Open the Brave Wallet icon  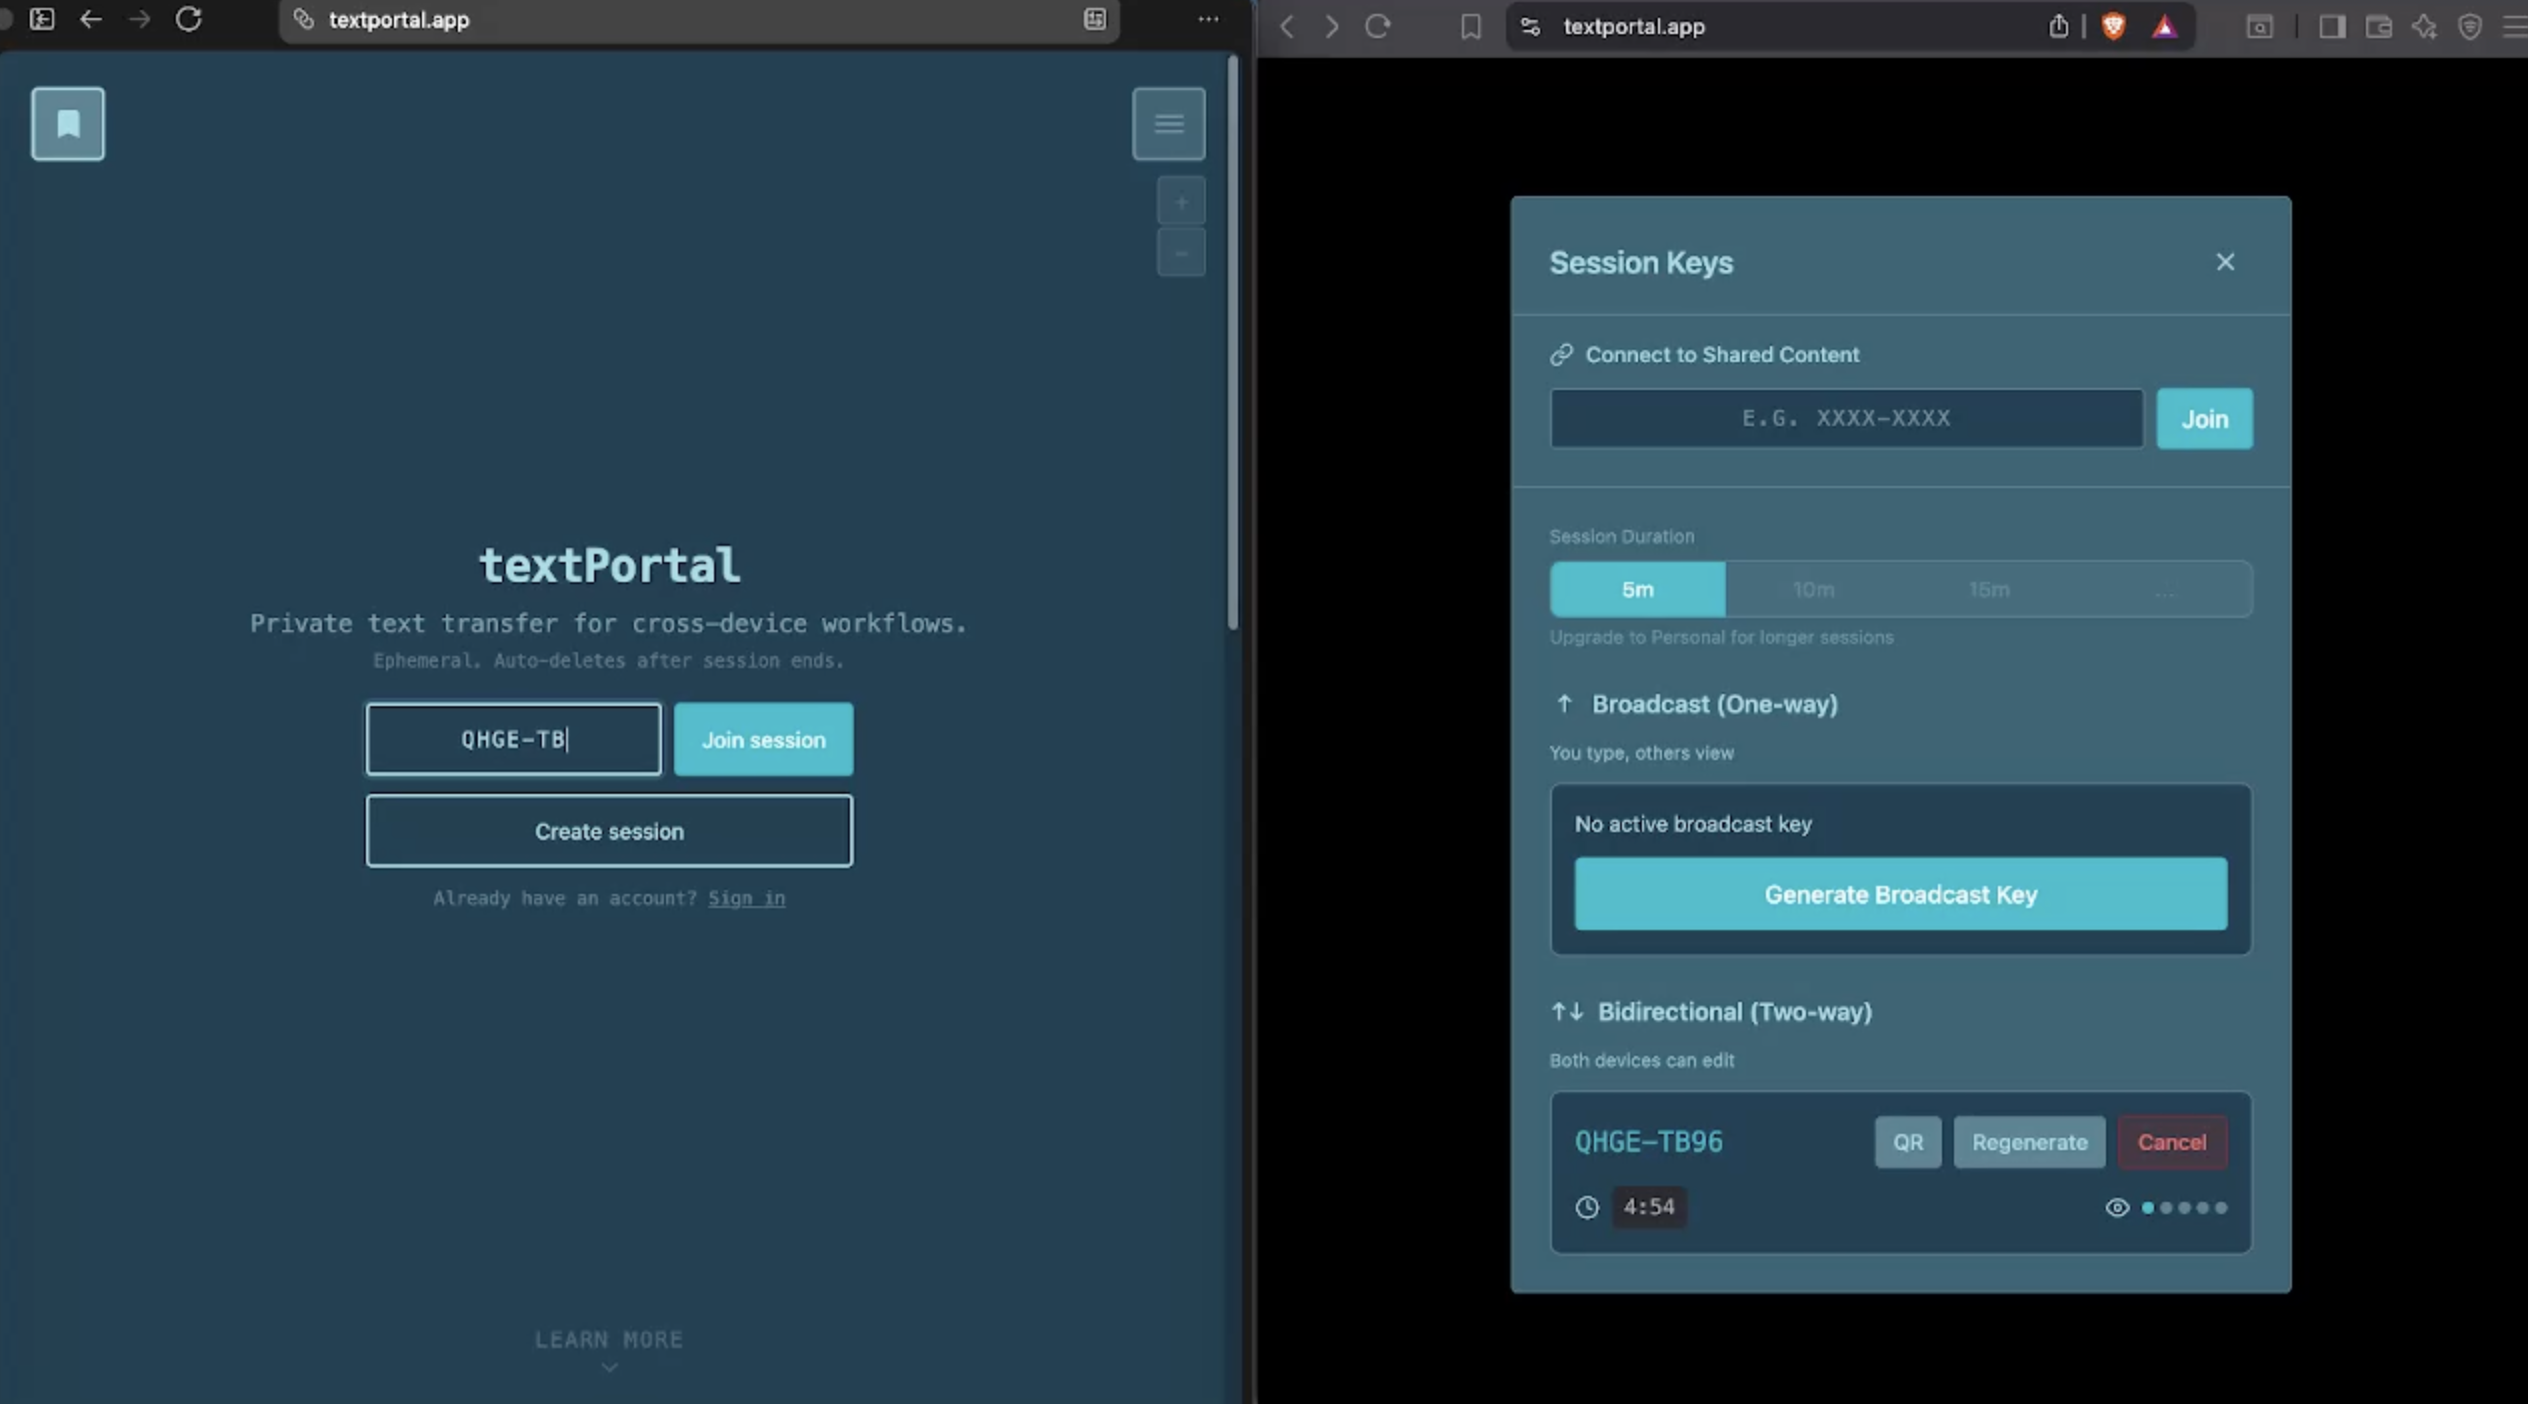pos(2379,27)
